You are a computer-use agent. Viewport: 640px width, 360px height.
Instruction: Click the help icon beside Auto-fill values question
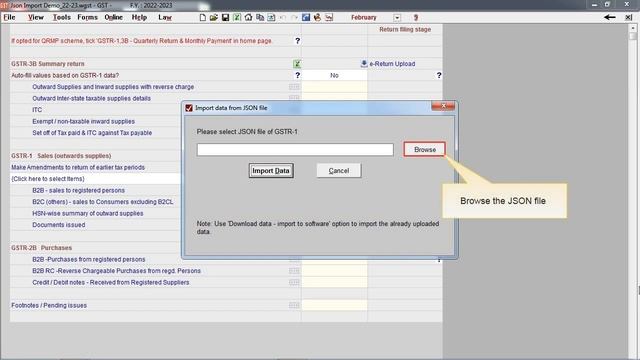(x=298, y=75)
